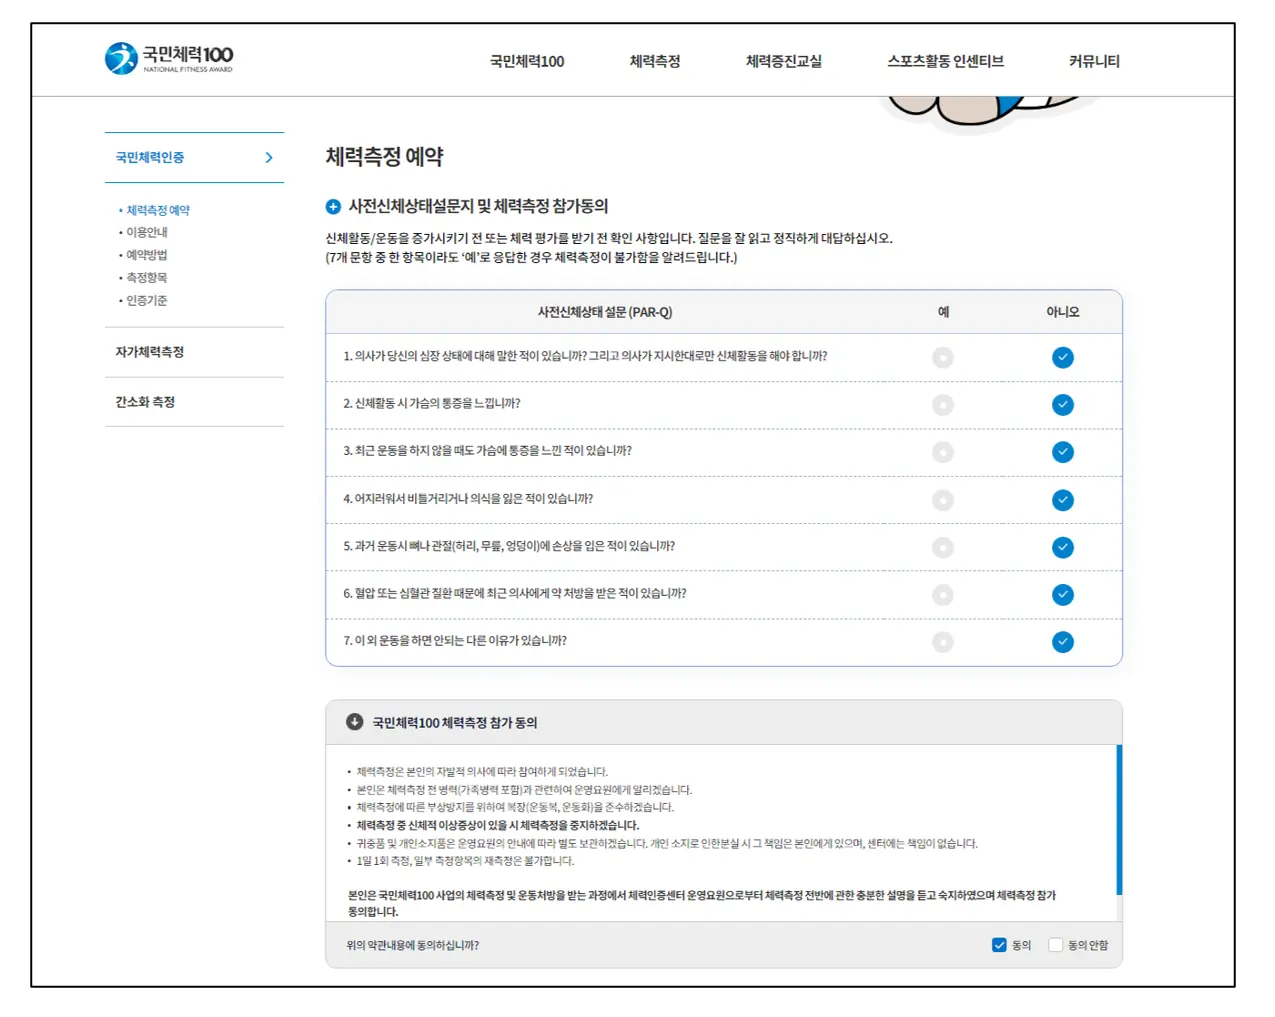Click the consent text scrollbar
Image resolution: width=1275 pixels, height=1017 pixels.
[1119, 820]
